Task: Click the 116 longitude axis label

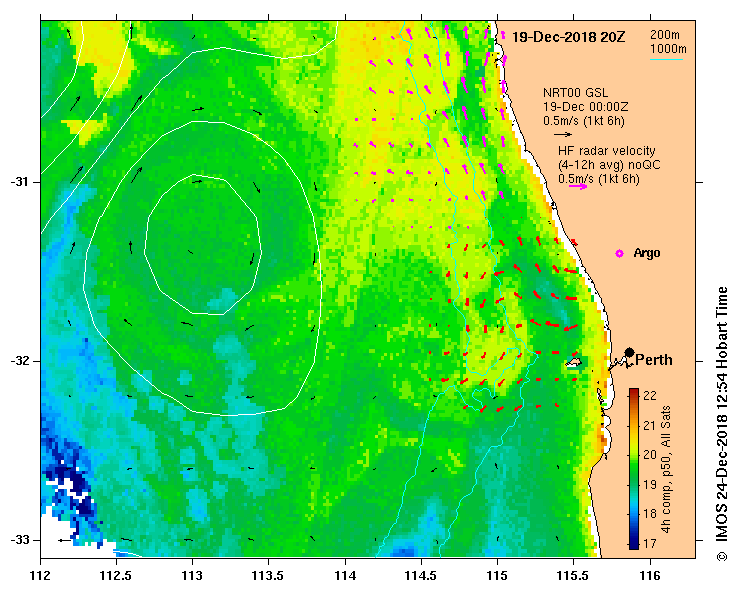Action: pyautogui.click(x=650, y=576)
